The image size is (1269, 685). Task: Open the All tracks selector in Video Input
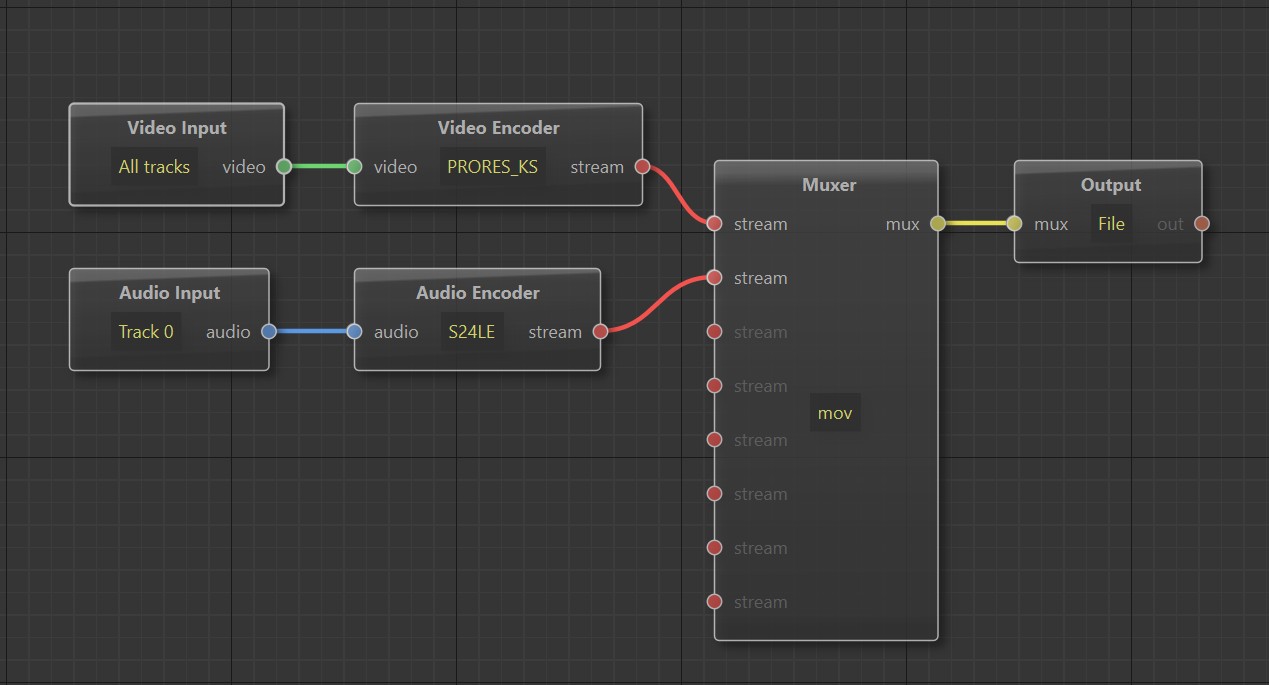[154, 167]
